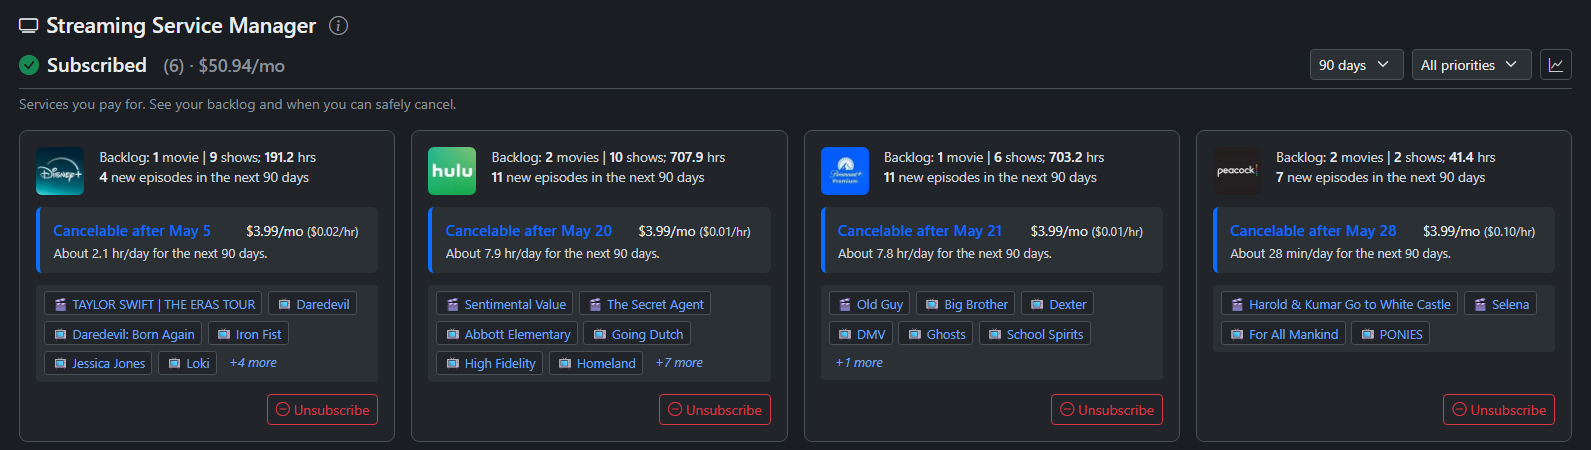Click the info icon beside Streaming Service Manager
The width and height of the screenshot is (1591, 450).
click(339, 26)
